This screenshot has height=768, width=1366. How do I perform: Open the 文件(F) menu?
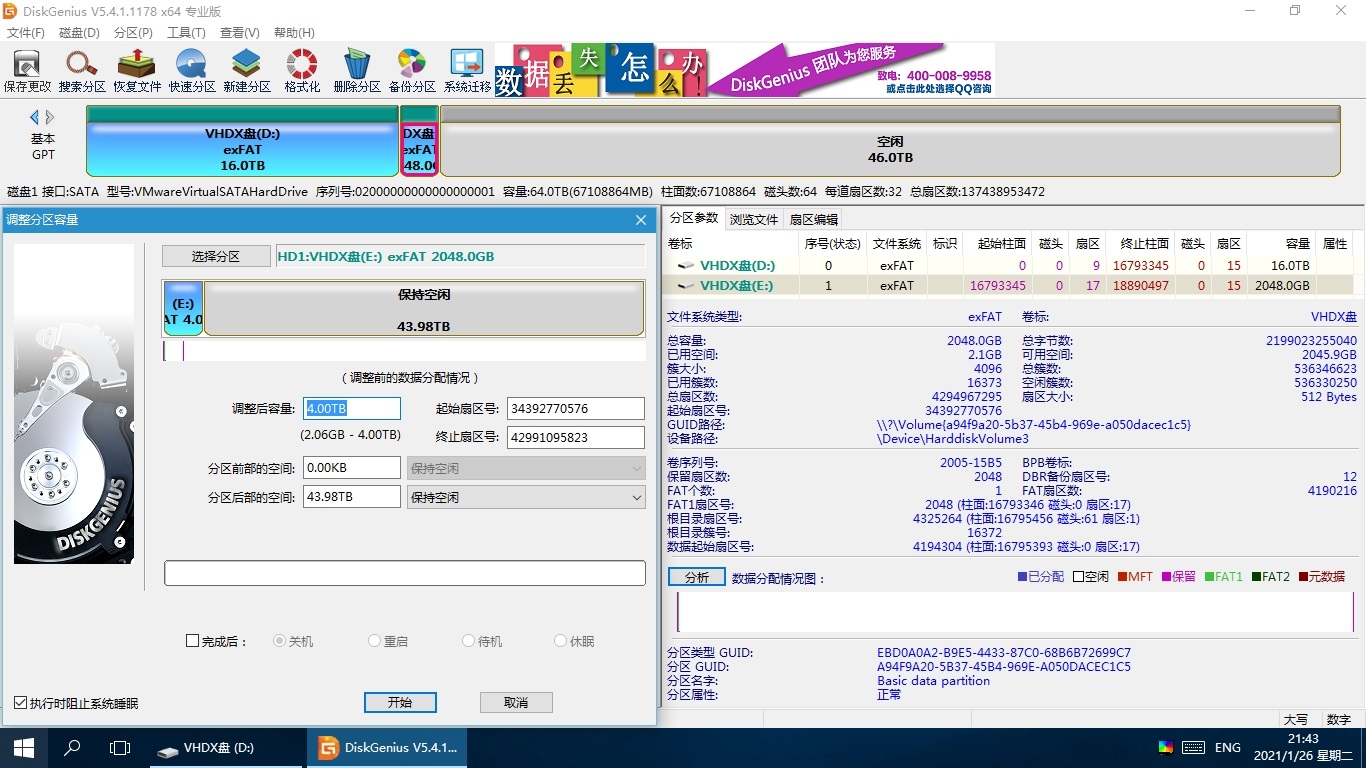[26, 33]
